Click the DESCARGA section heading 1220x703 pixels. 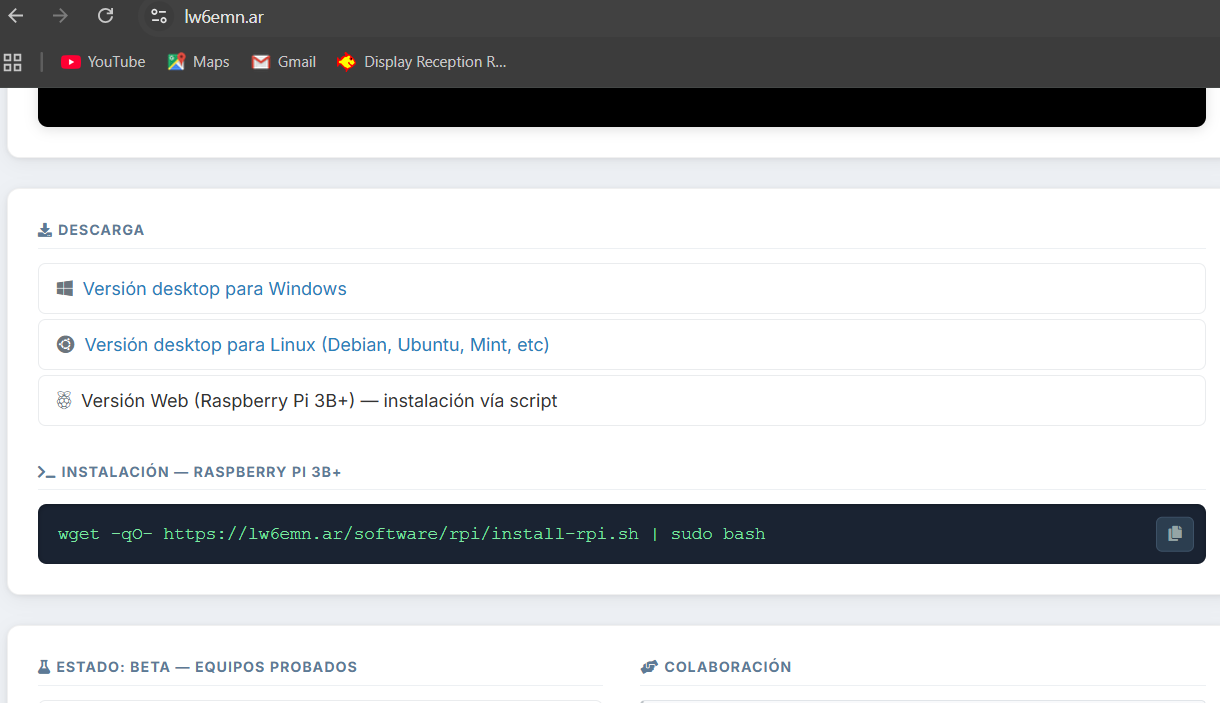[x=101, y=230]
